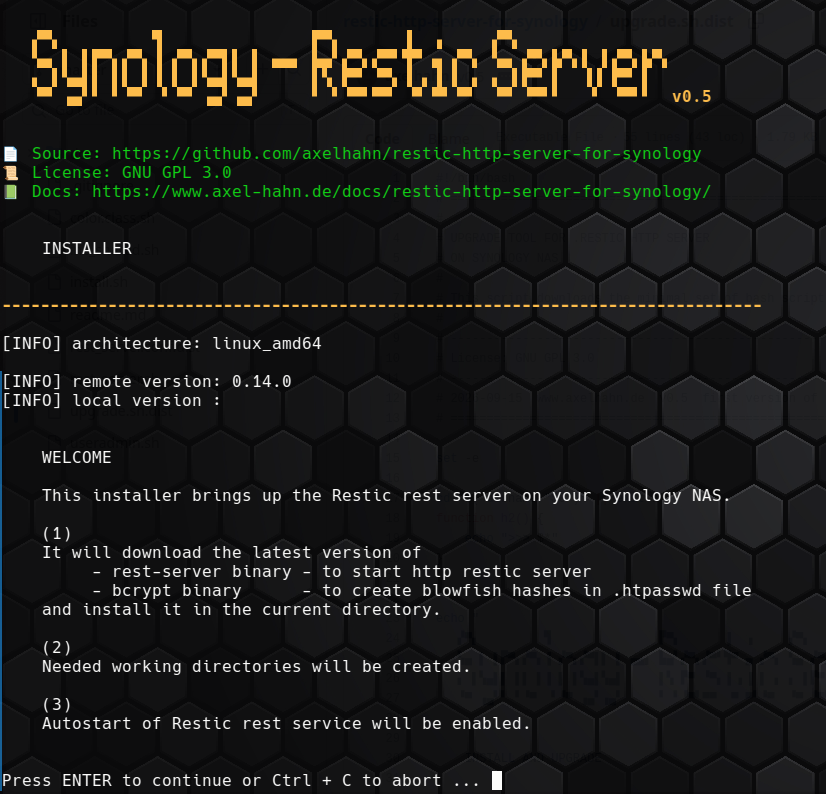Click 'It will download the latest version of'
Screen dimensions: 826x794
tap(231, 553)
